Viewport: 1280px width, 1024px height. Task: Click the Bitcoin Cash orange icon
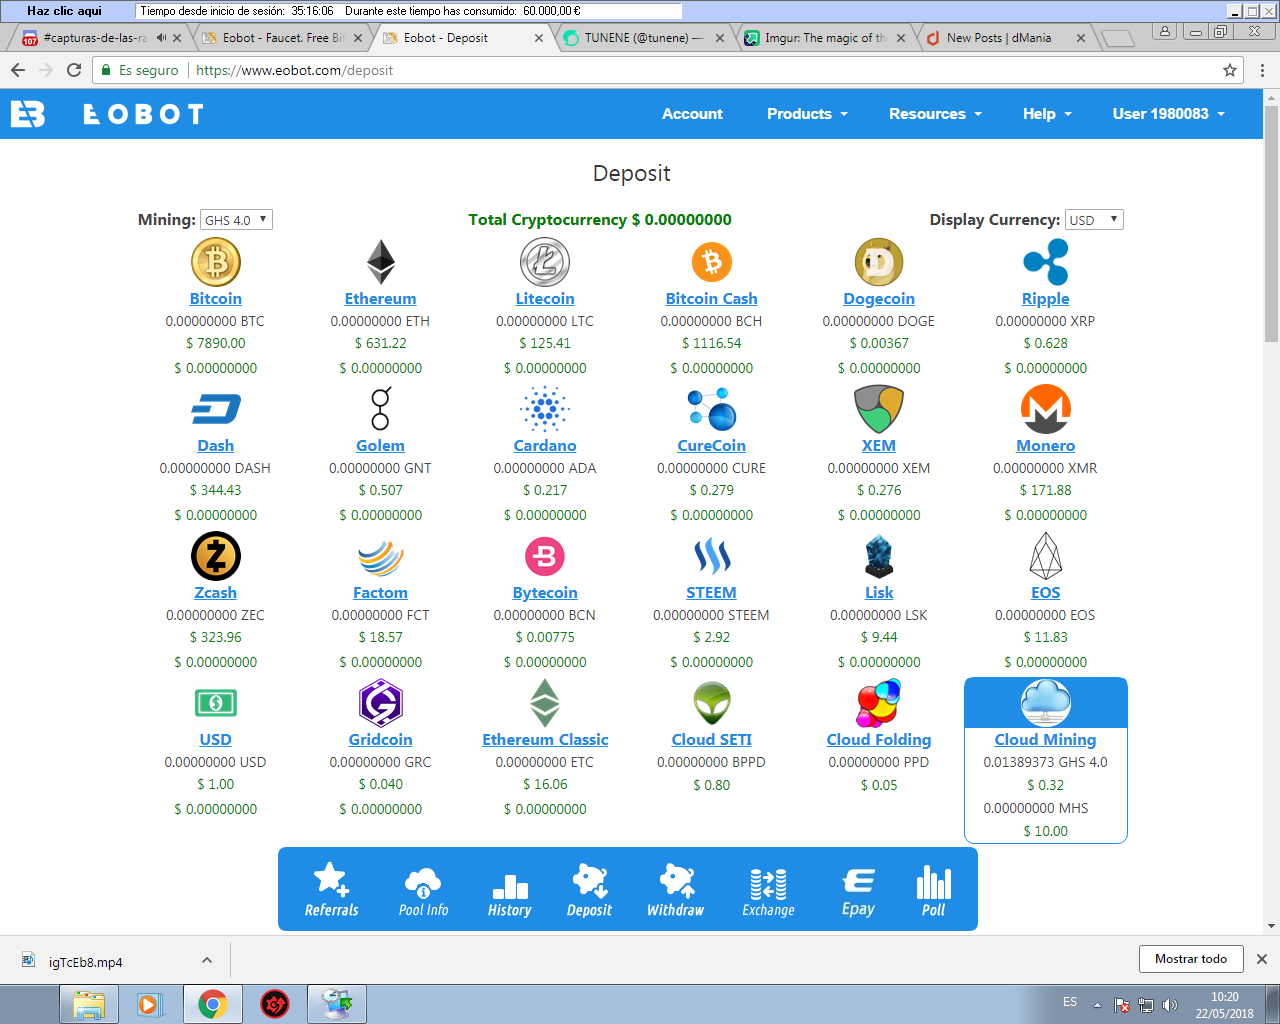[x=712, y=262]
